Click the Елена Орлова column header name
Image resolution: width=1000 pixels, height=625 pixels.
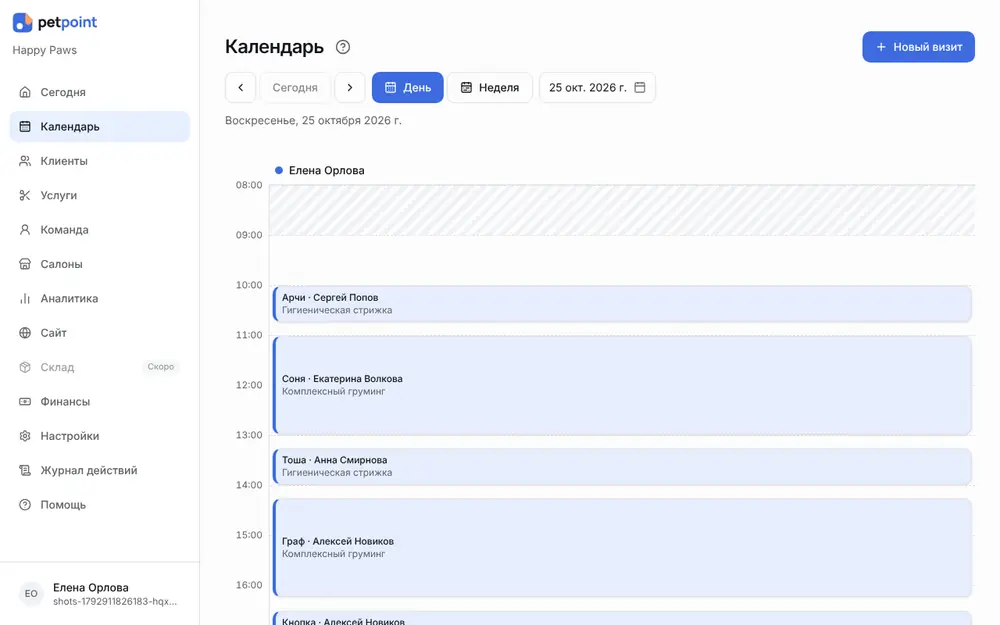[327, 170]
